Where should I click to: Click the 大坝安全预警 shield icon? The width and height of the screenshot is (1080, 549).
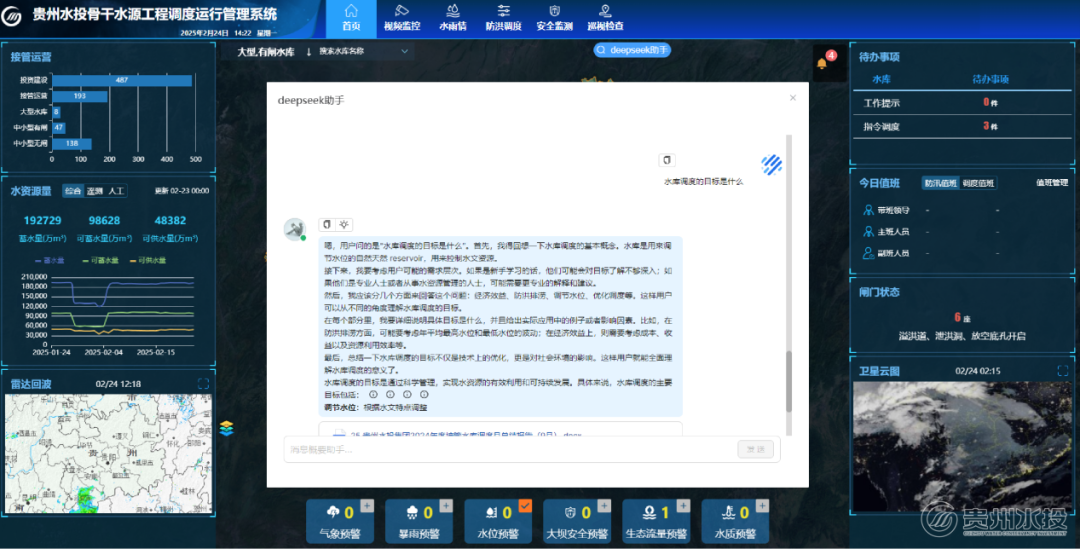tap(570, 512)
